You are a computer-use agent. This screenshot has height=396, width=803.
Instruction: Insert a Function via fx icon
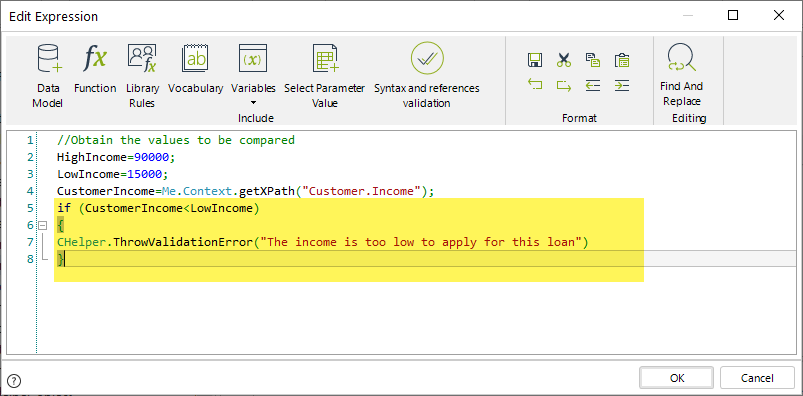(95, 68)
